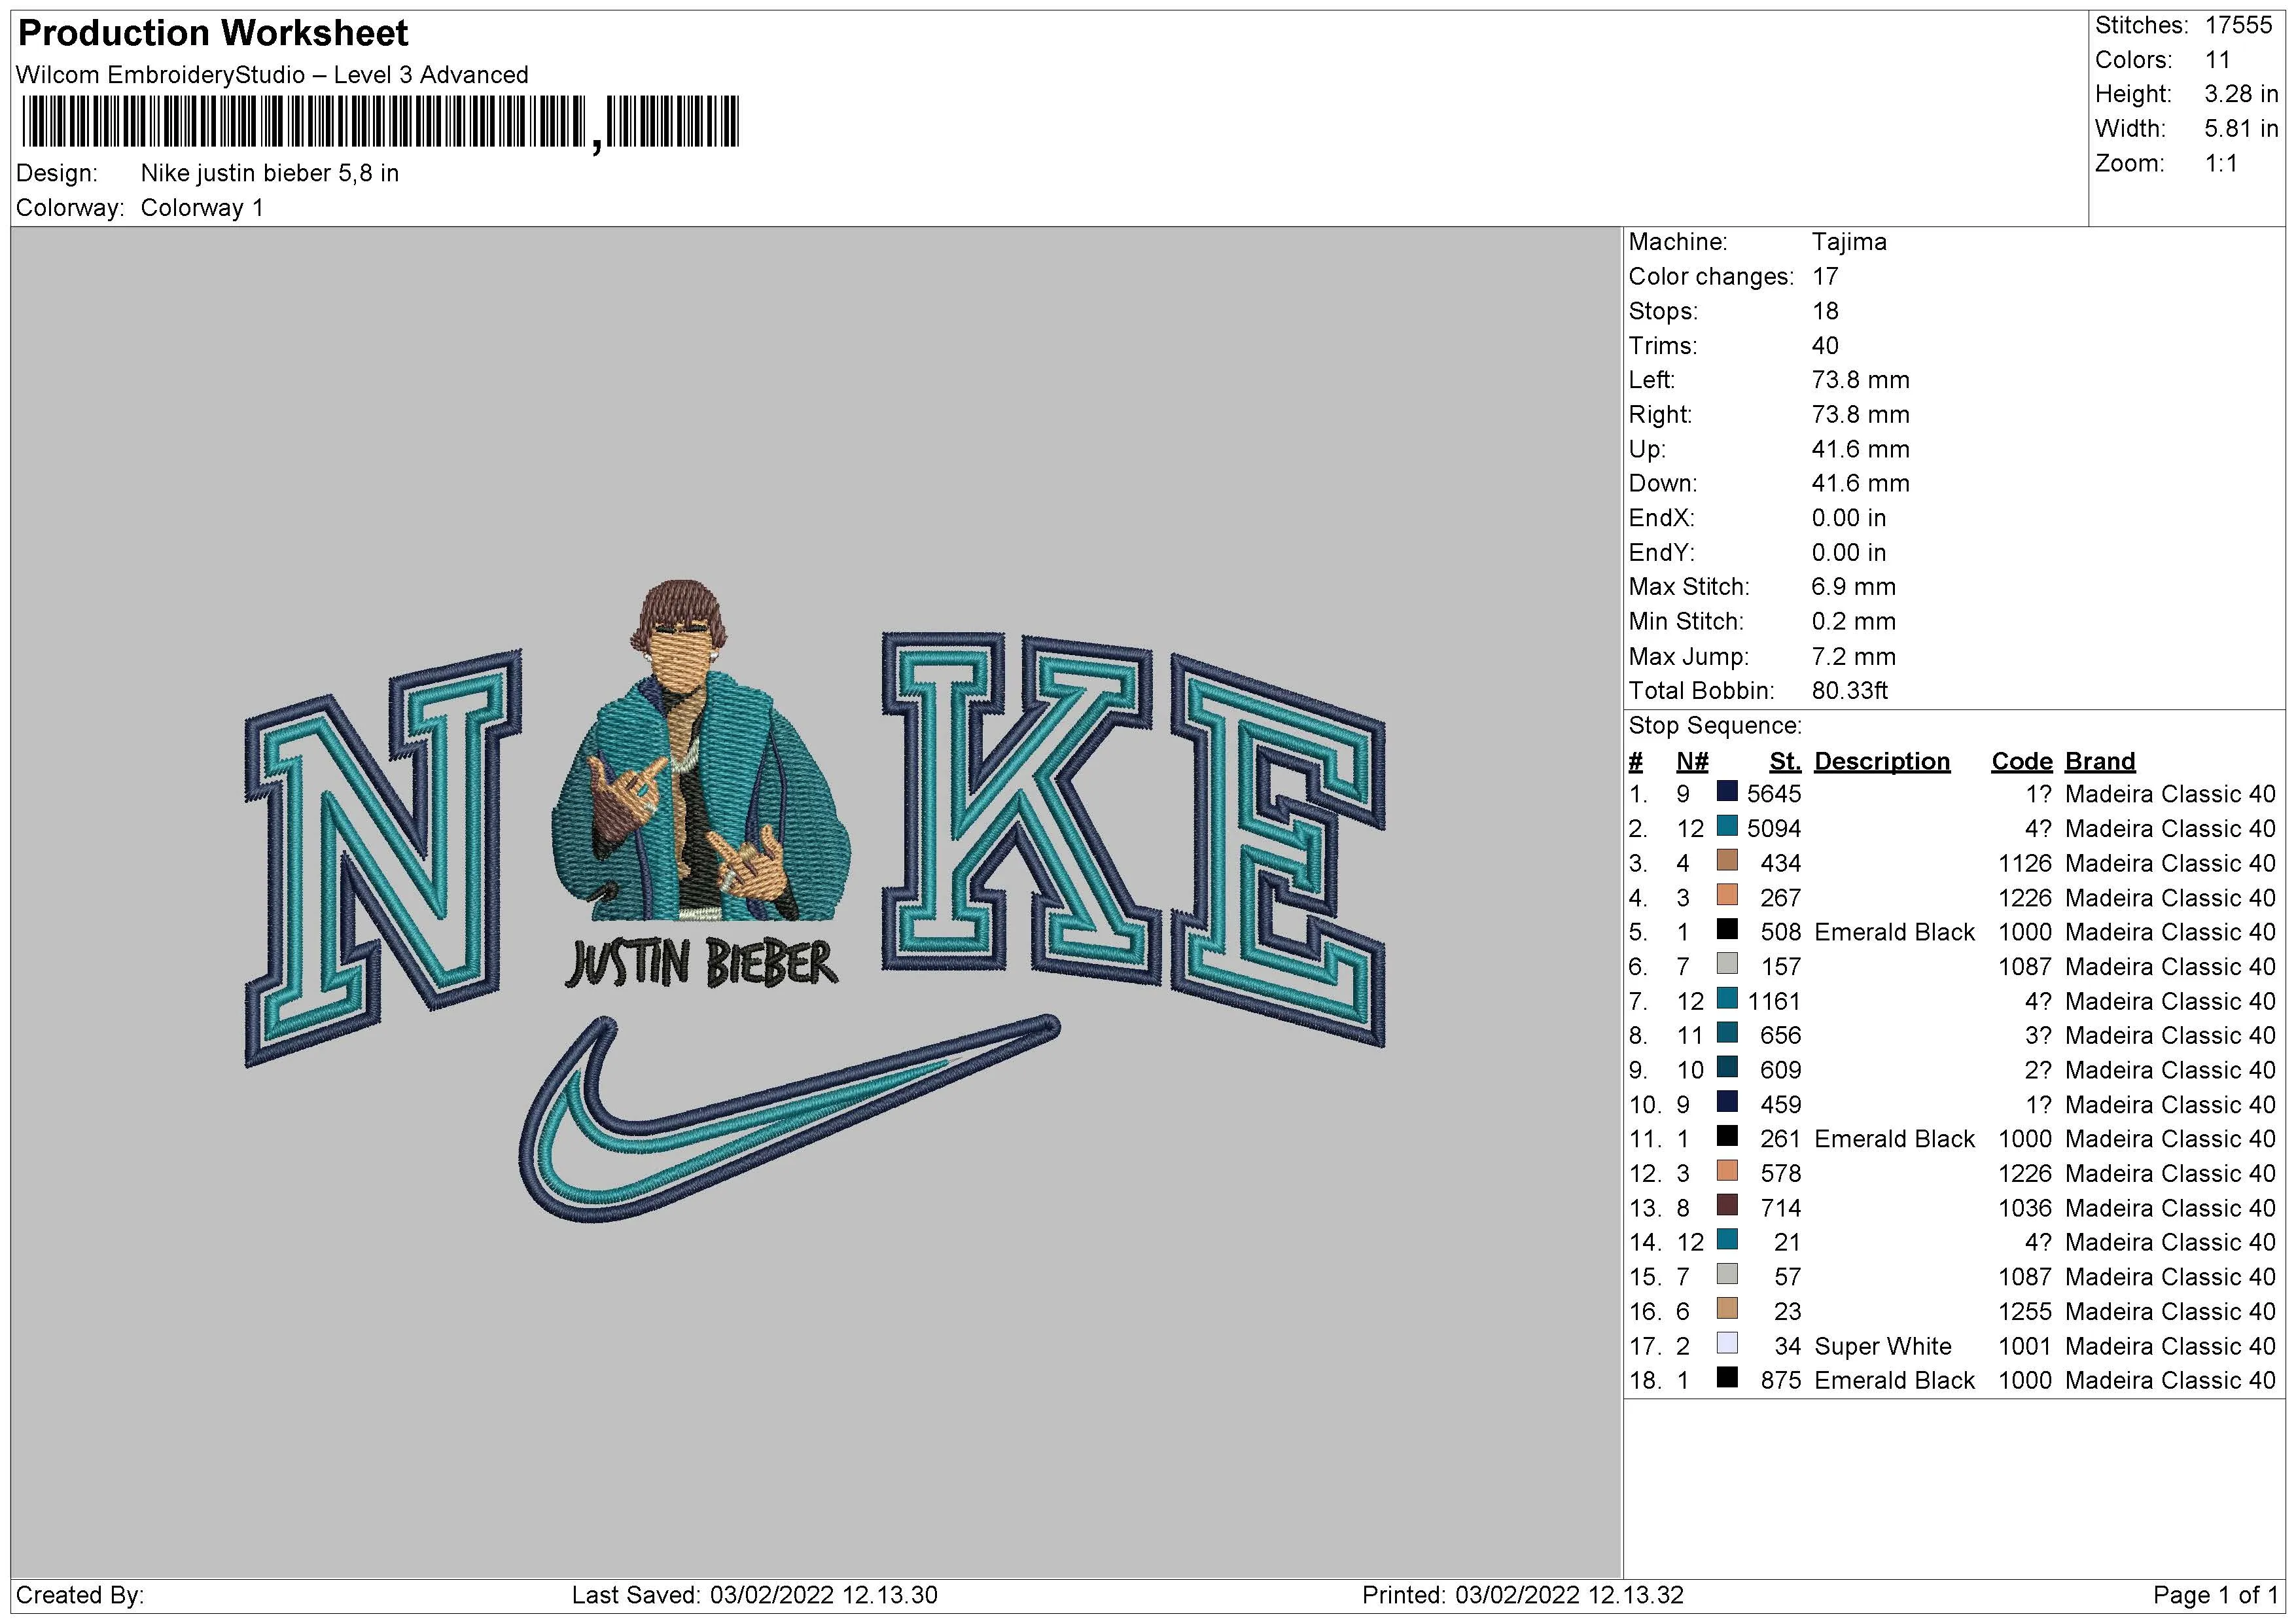Click the 'Stop Sequence:' heading
Screen dimensions: 2296x1623
1715,726
